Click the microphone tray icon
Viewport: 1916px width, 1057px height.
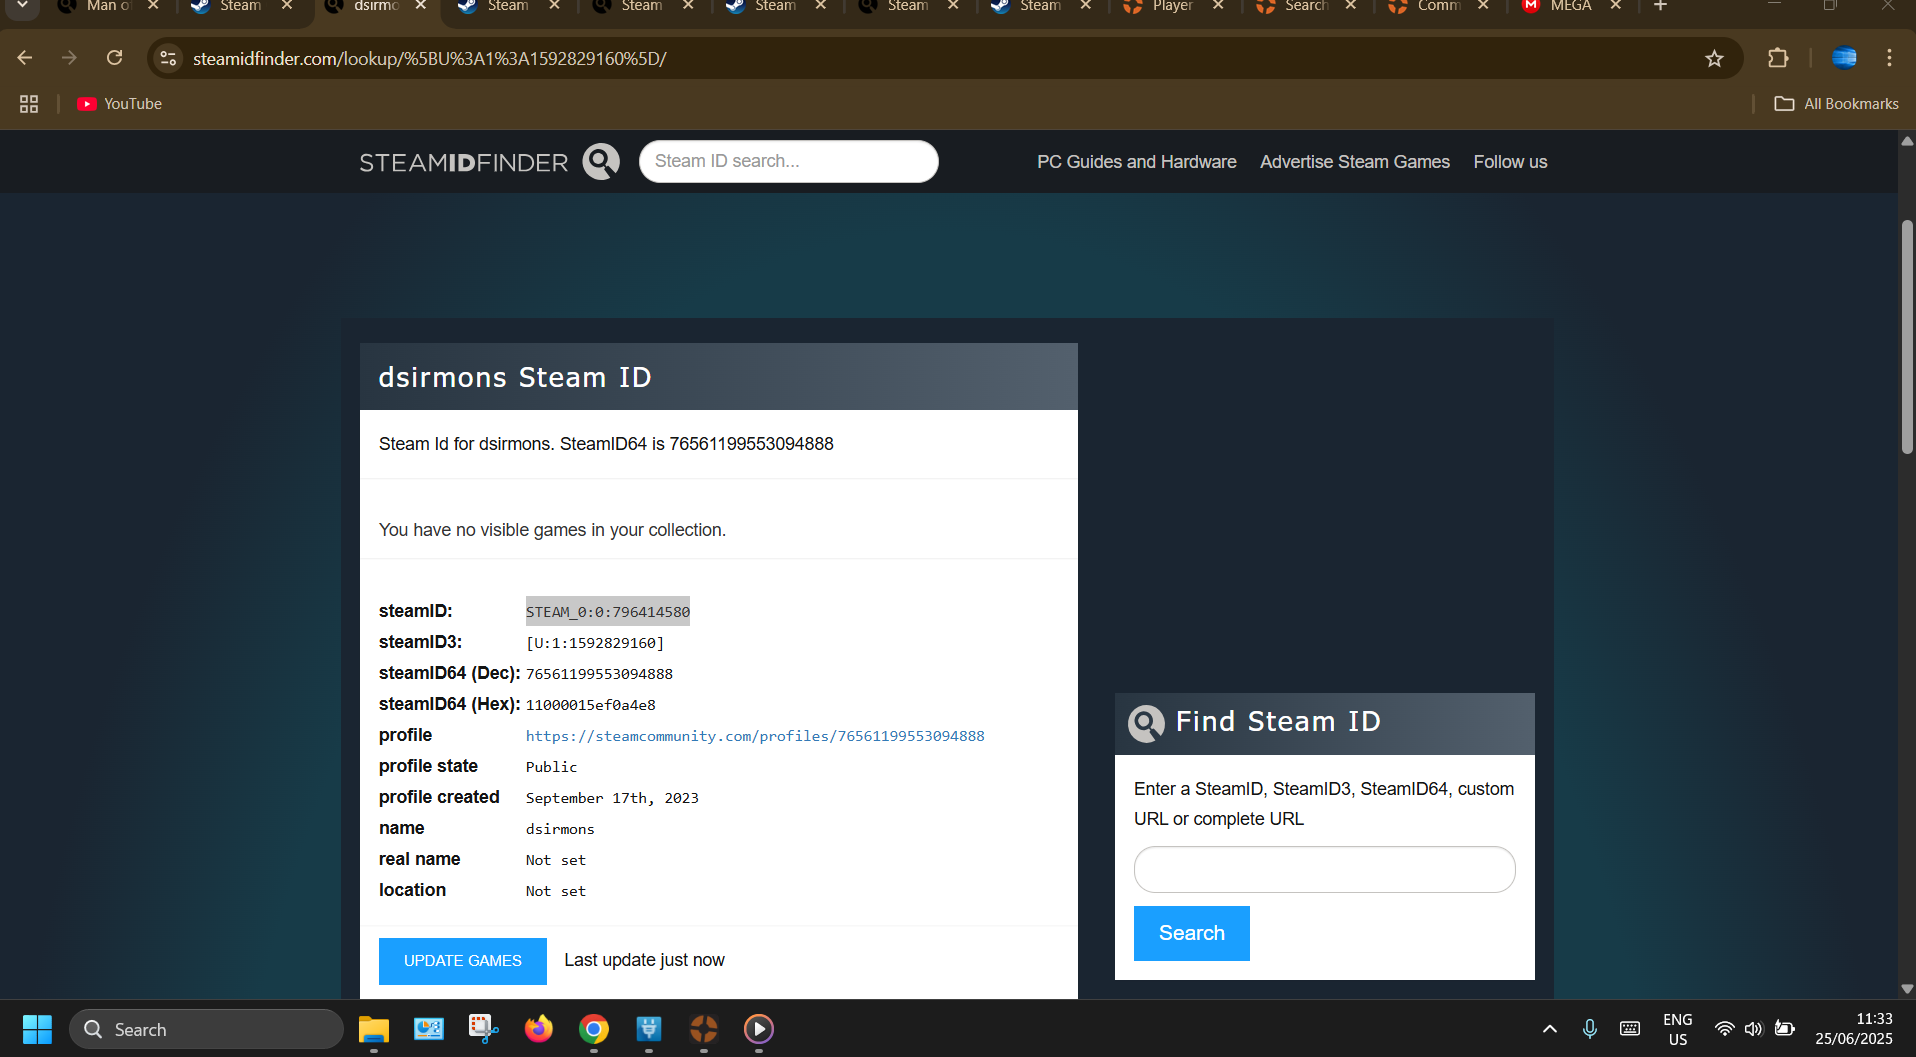point(1589,1029)
